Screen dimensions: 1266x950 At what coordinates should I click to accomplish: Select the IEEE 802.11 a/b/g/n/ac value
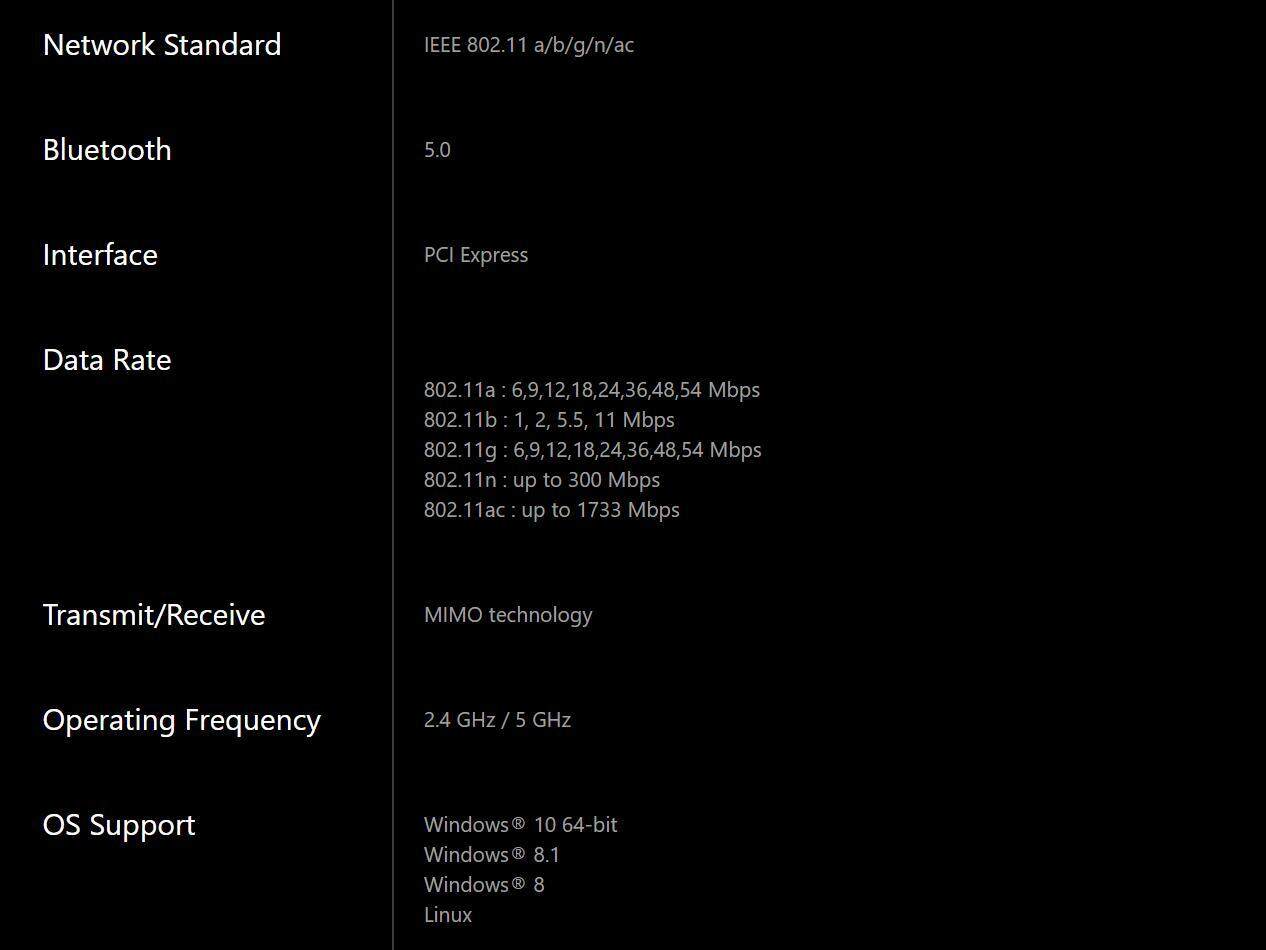click(528, 45)
